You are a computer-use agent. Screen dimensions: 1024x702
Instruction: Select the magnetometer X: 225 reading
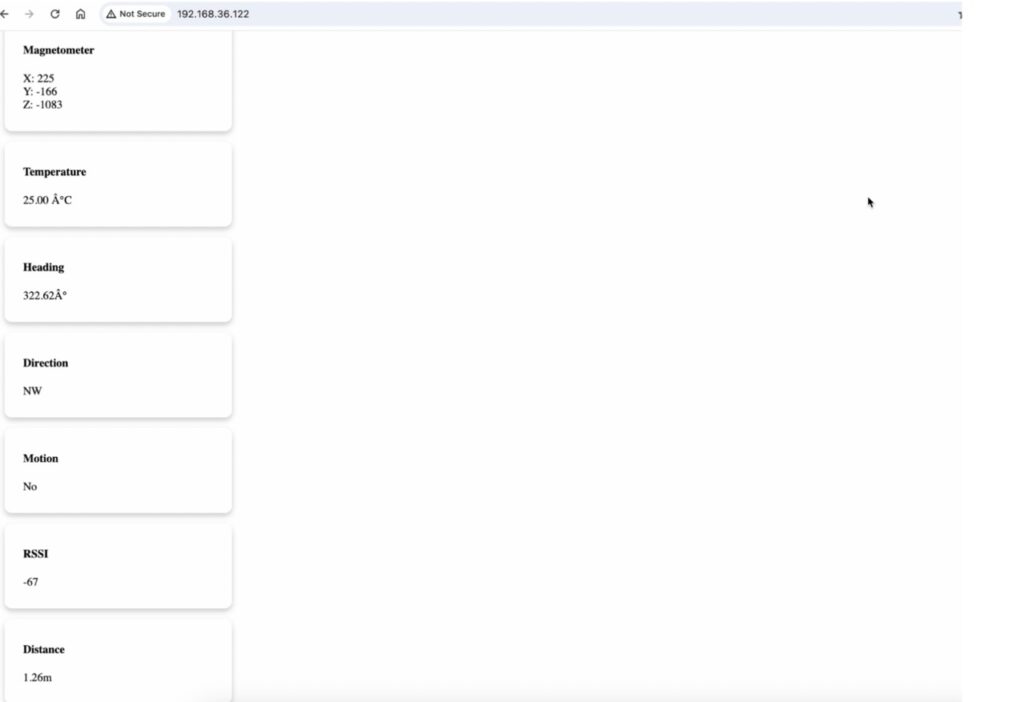(39, 78)
